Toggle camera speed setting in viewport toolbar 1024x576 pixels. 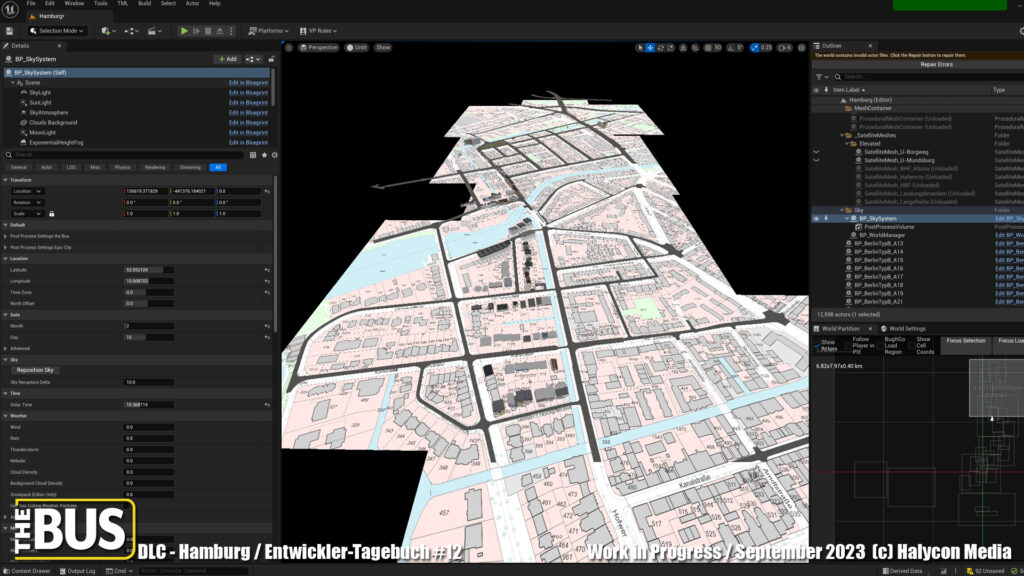[x=785, y=47]
